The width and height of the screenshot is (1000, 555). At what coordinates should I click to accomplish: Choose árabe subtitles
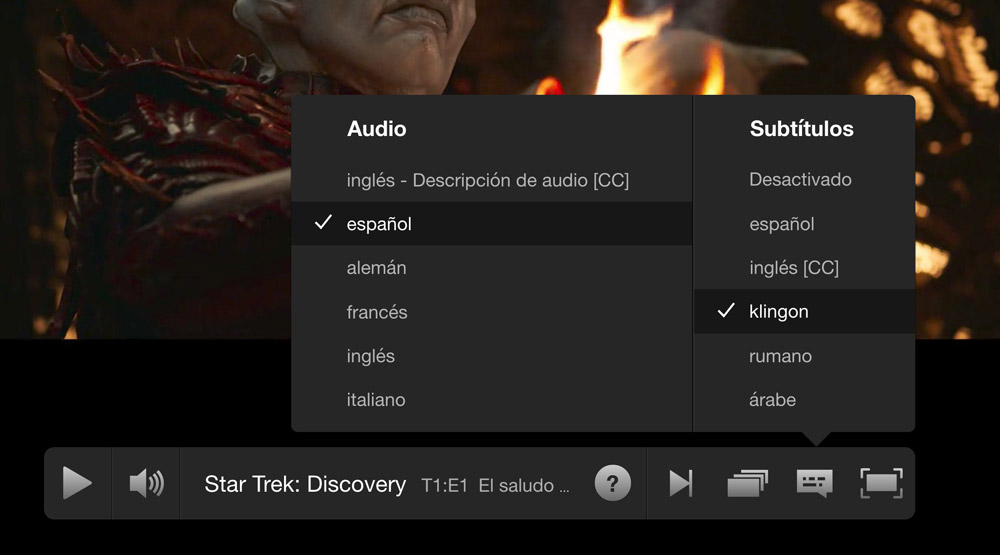click(x=804, y=400)
